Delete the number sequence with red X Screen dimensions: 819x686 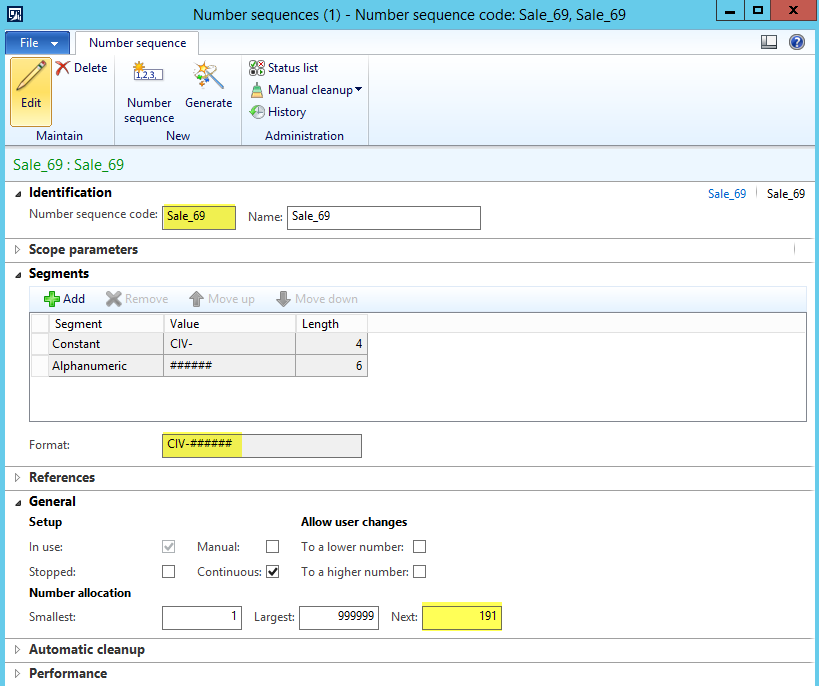pyautogui.click(x=81, y=68)
